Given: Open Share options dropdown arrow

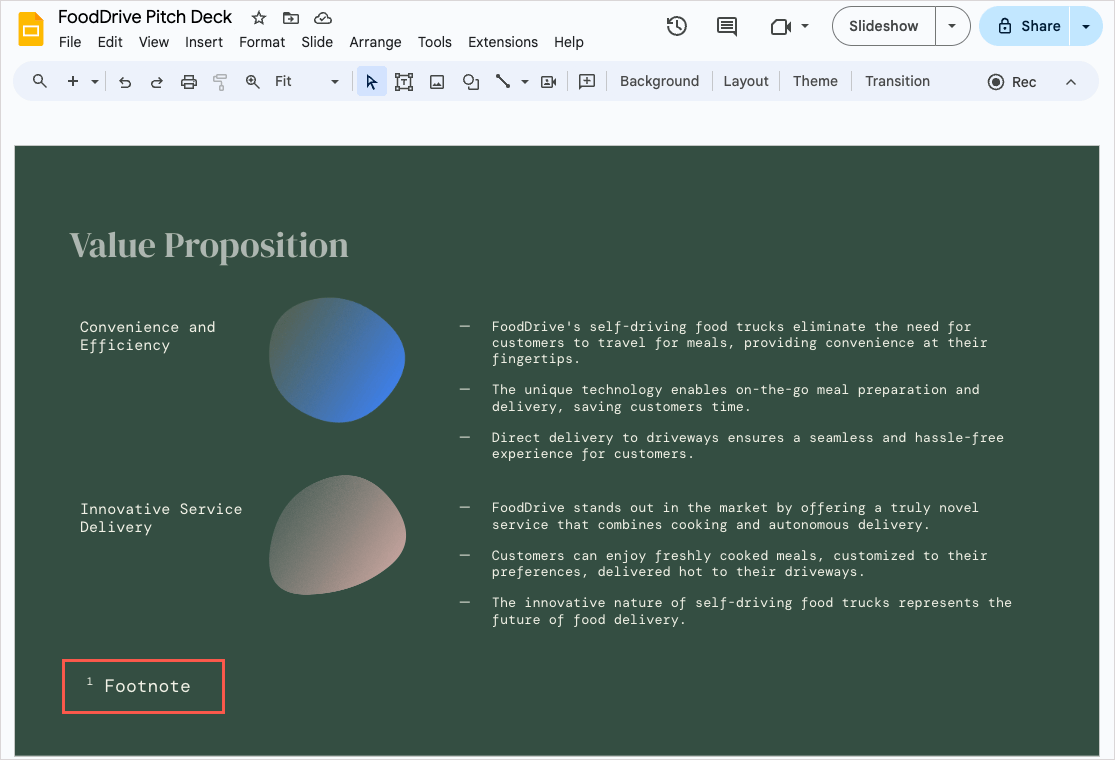Looking at the screenshot, I should (1086, 26).
